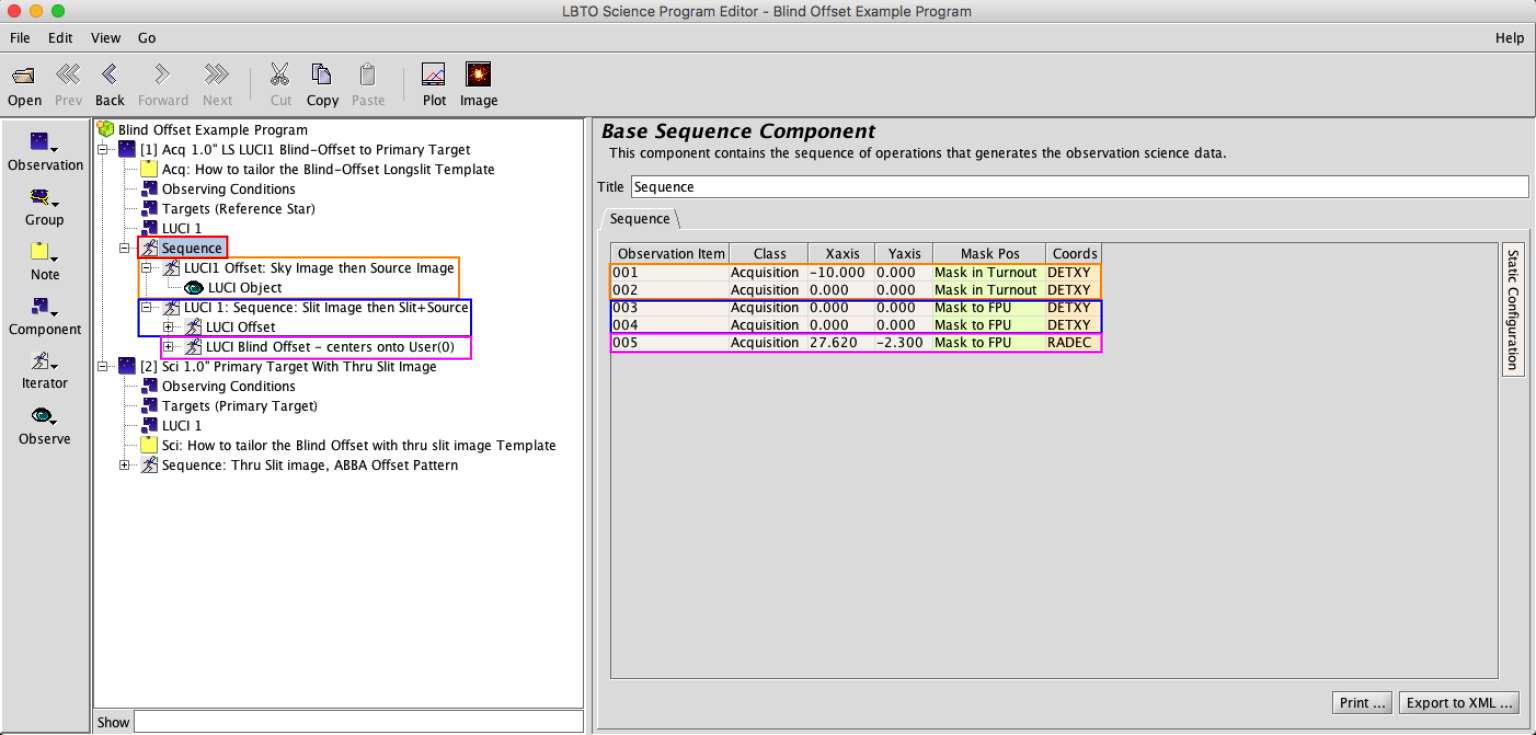Click Export to XML ... button

[x=1459, y=703]
